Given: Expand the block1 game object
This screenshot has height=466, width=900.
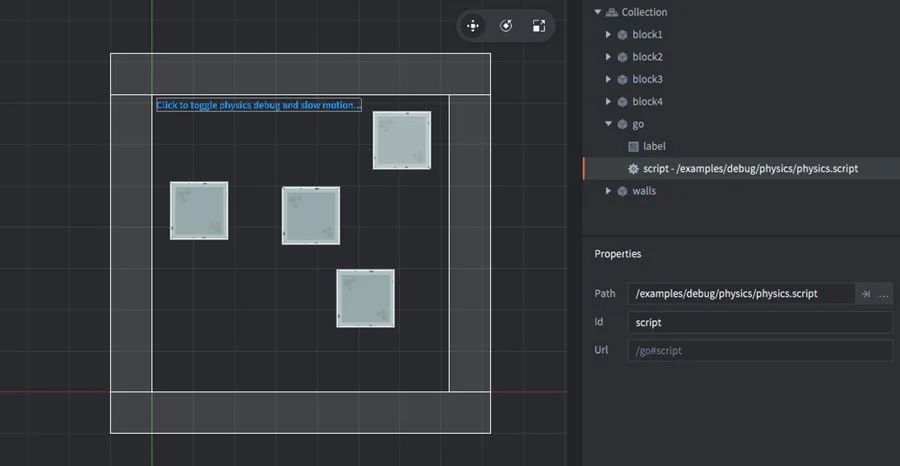Looking at the screenshot, I should pos(608,35).
